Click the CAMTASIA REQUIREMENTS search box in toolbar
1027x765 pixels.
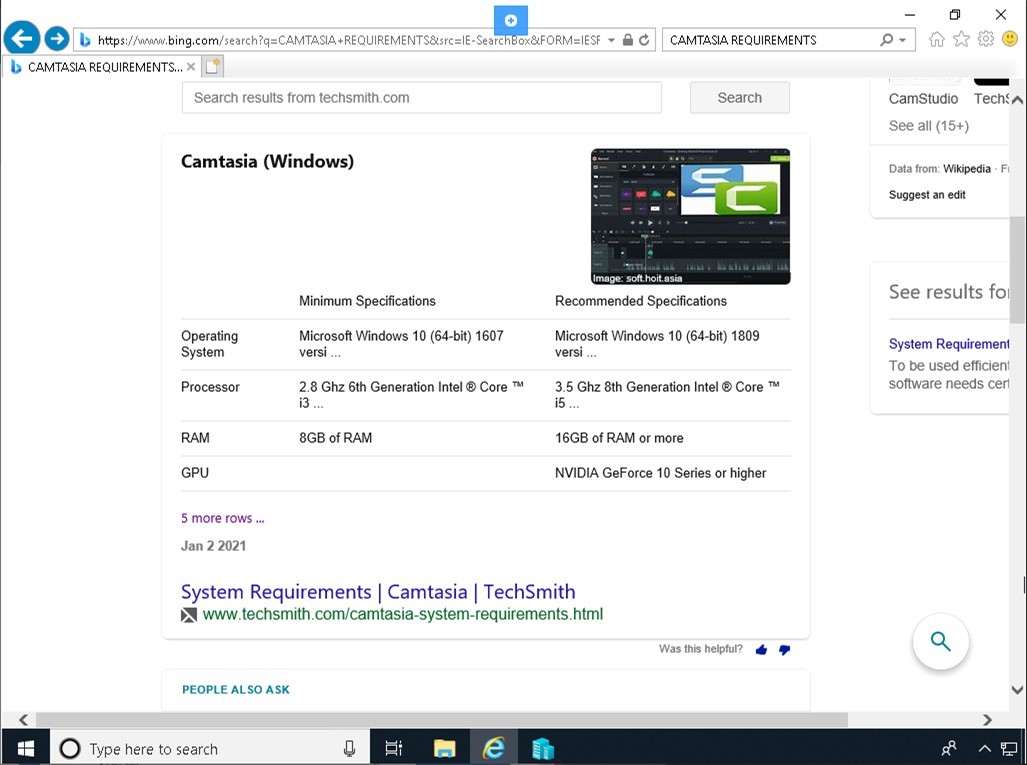772,40
